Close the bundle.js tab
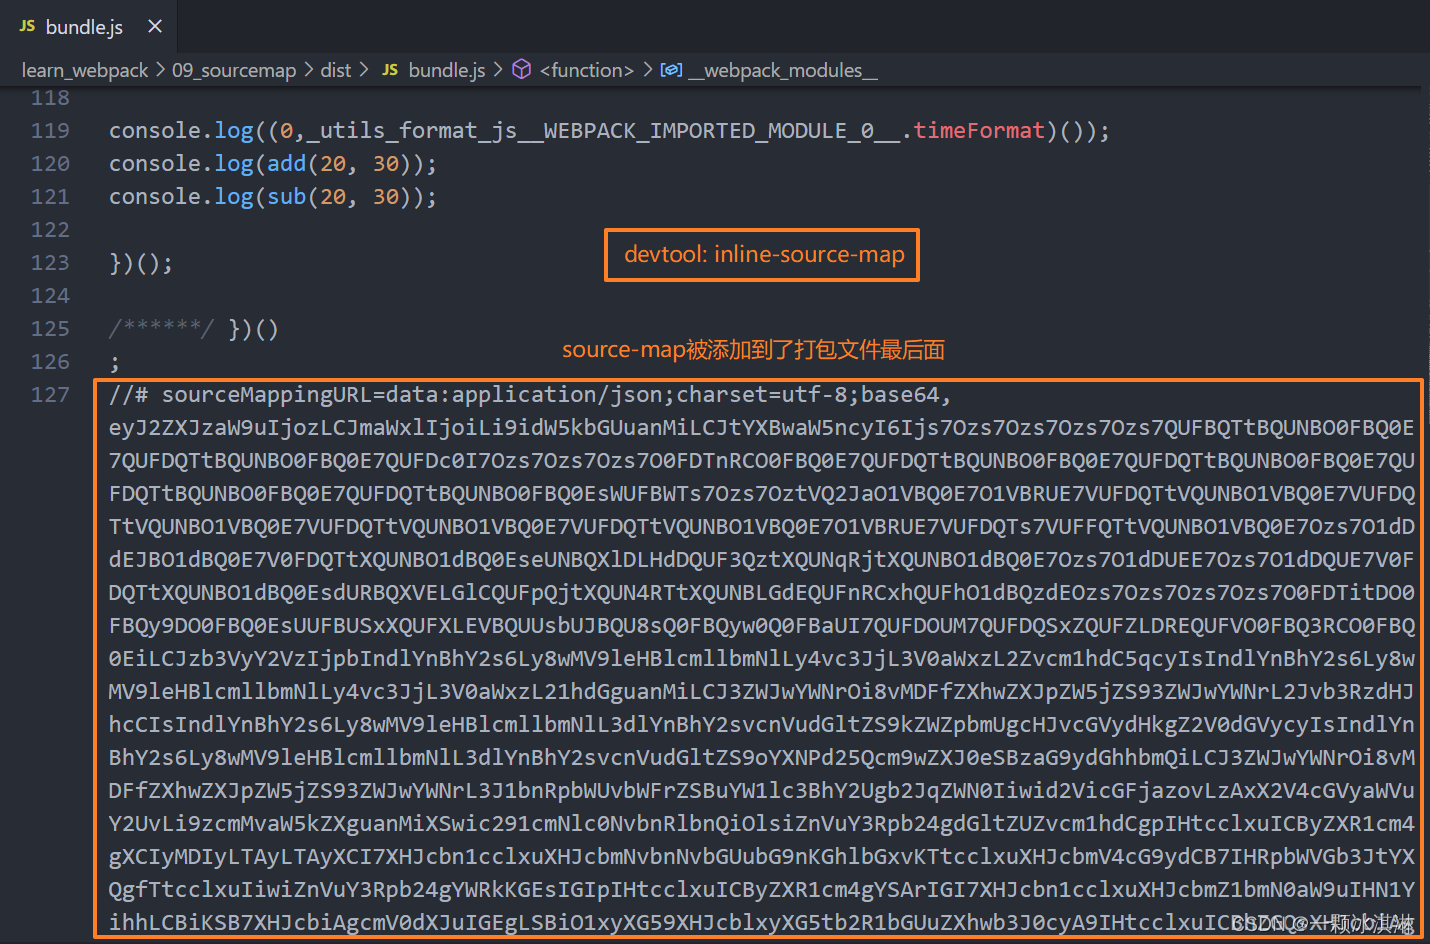 coord(155,26)
